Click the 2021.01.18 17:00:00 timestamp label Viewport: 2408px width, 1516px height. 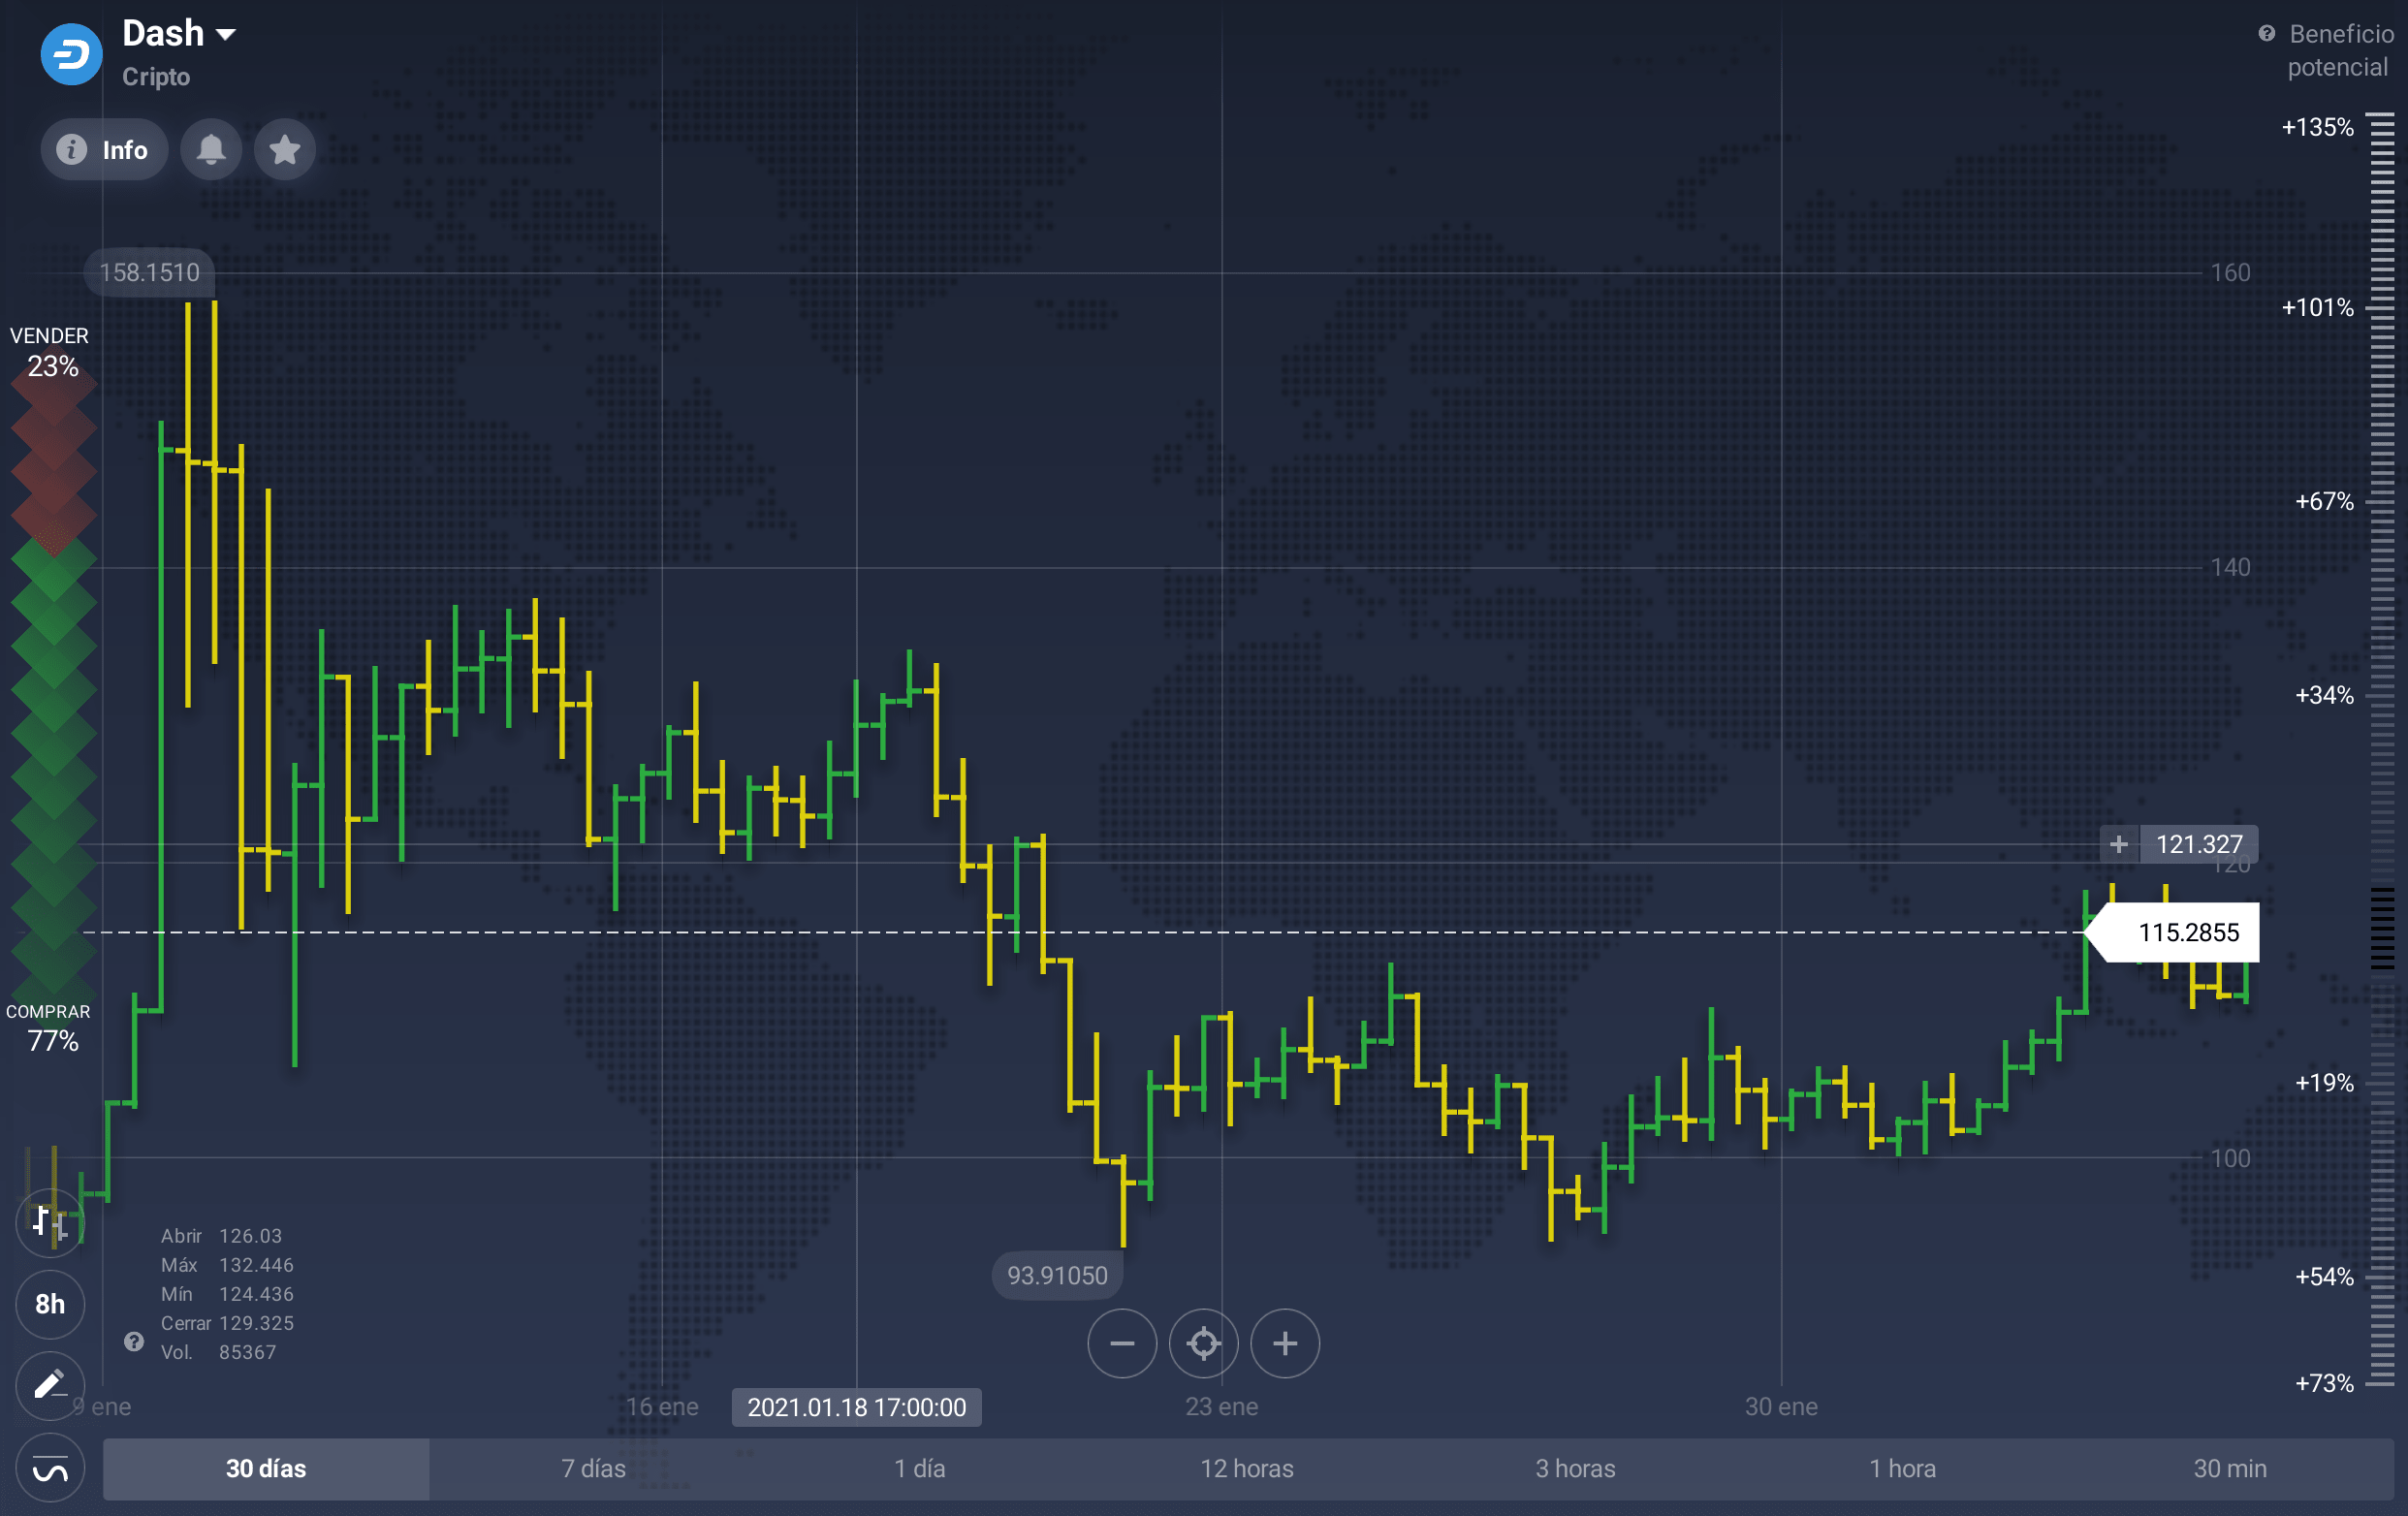click(857, 1407)
